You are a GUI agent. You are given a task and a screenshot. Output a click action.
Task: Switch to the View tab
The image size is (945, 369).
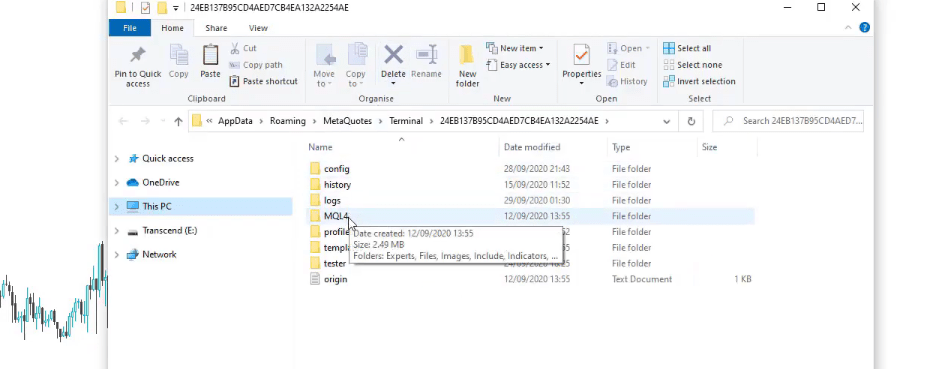[x=258, y=28]
